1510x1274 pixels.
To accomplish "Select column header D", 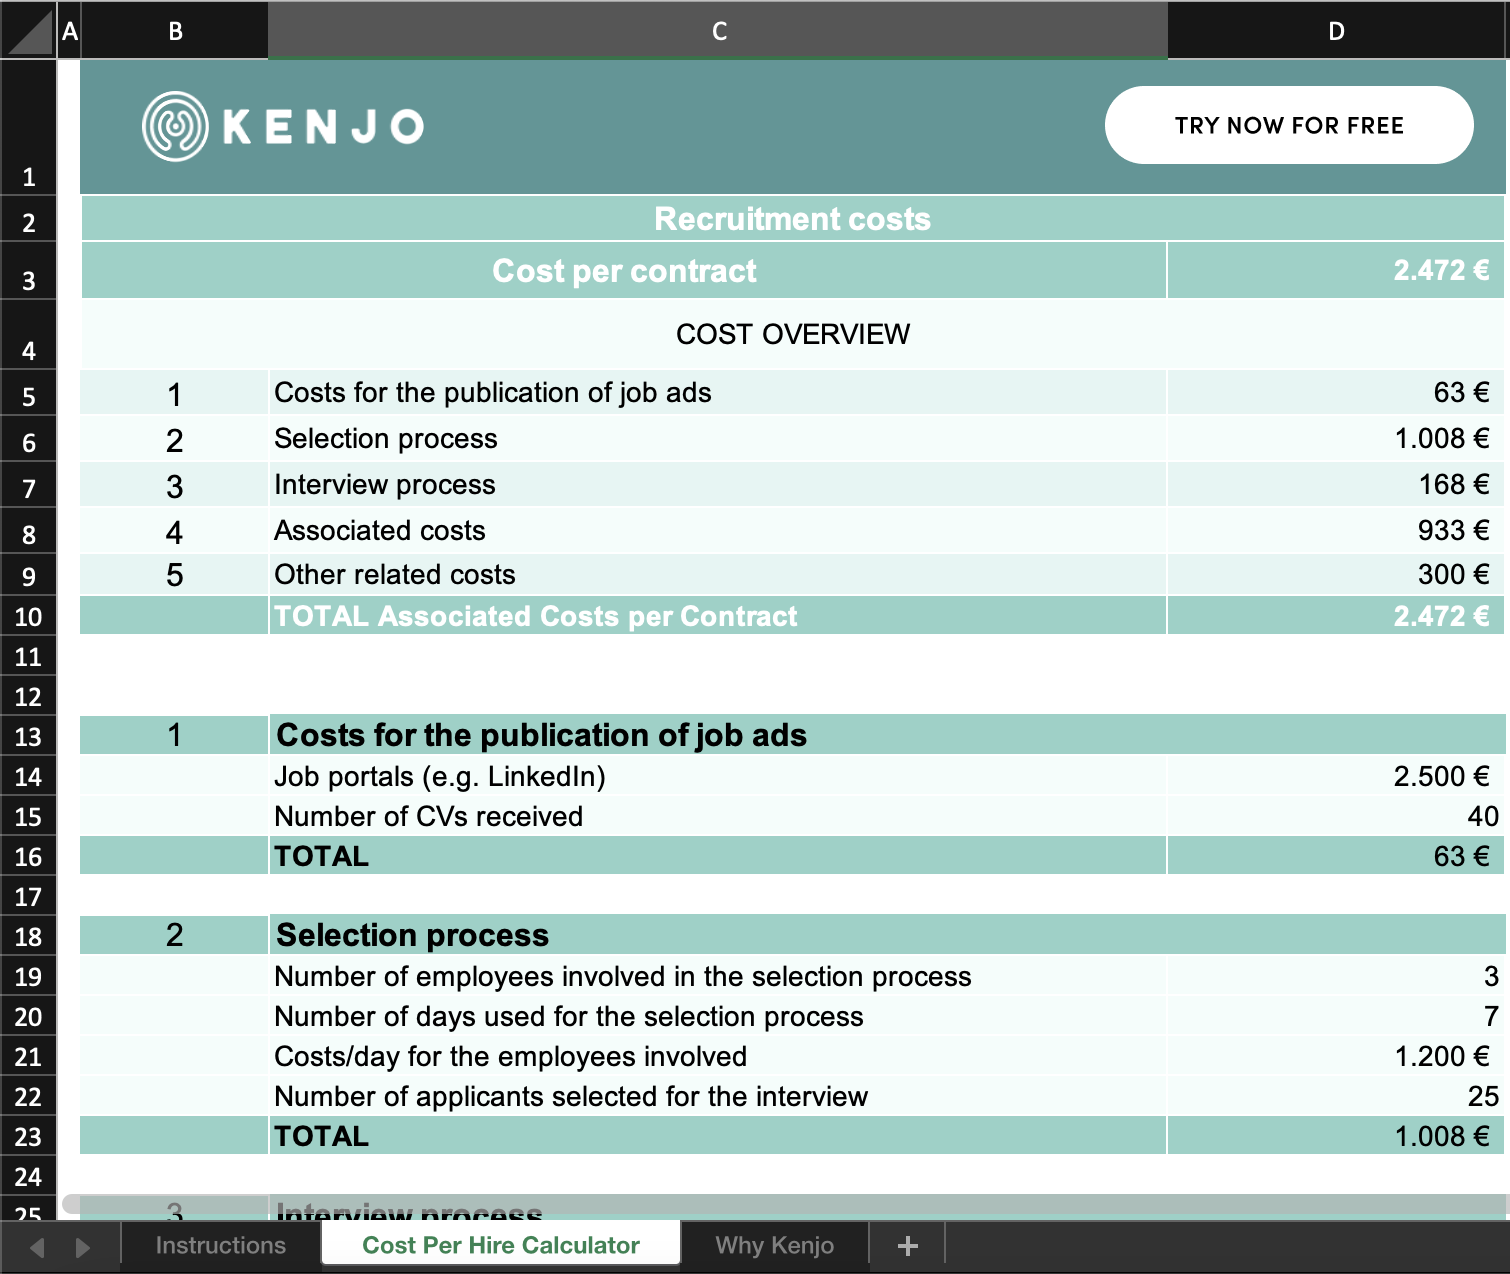I will click(x=1336, y=30).
